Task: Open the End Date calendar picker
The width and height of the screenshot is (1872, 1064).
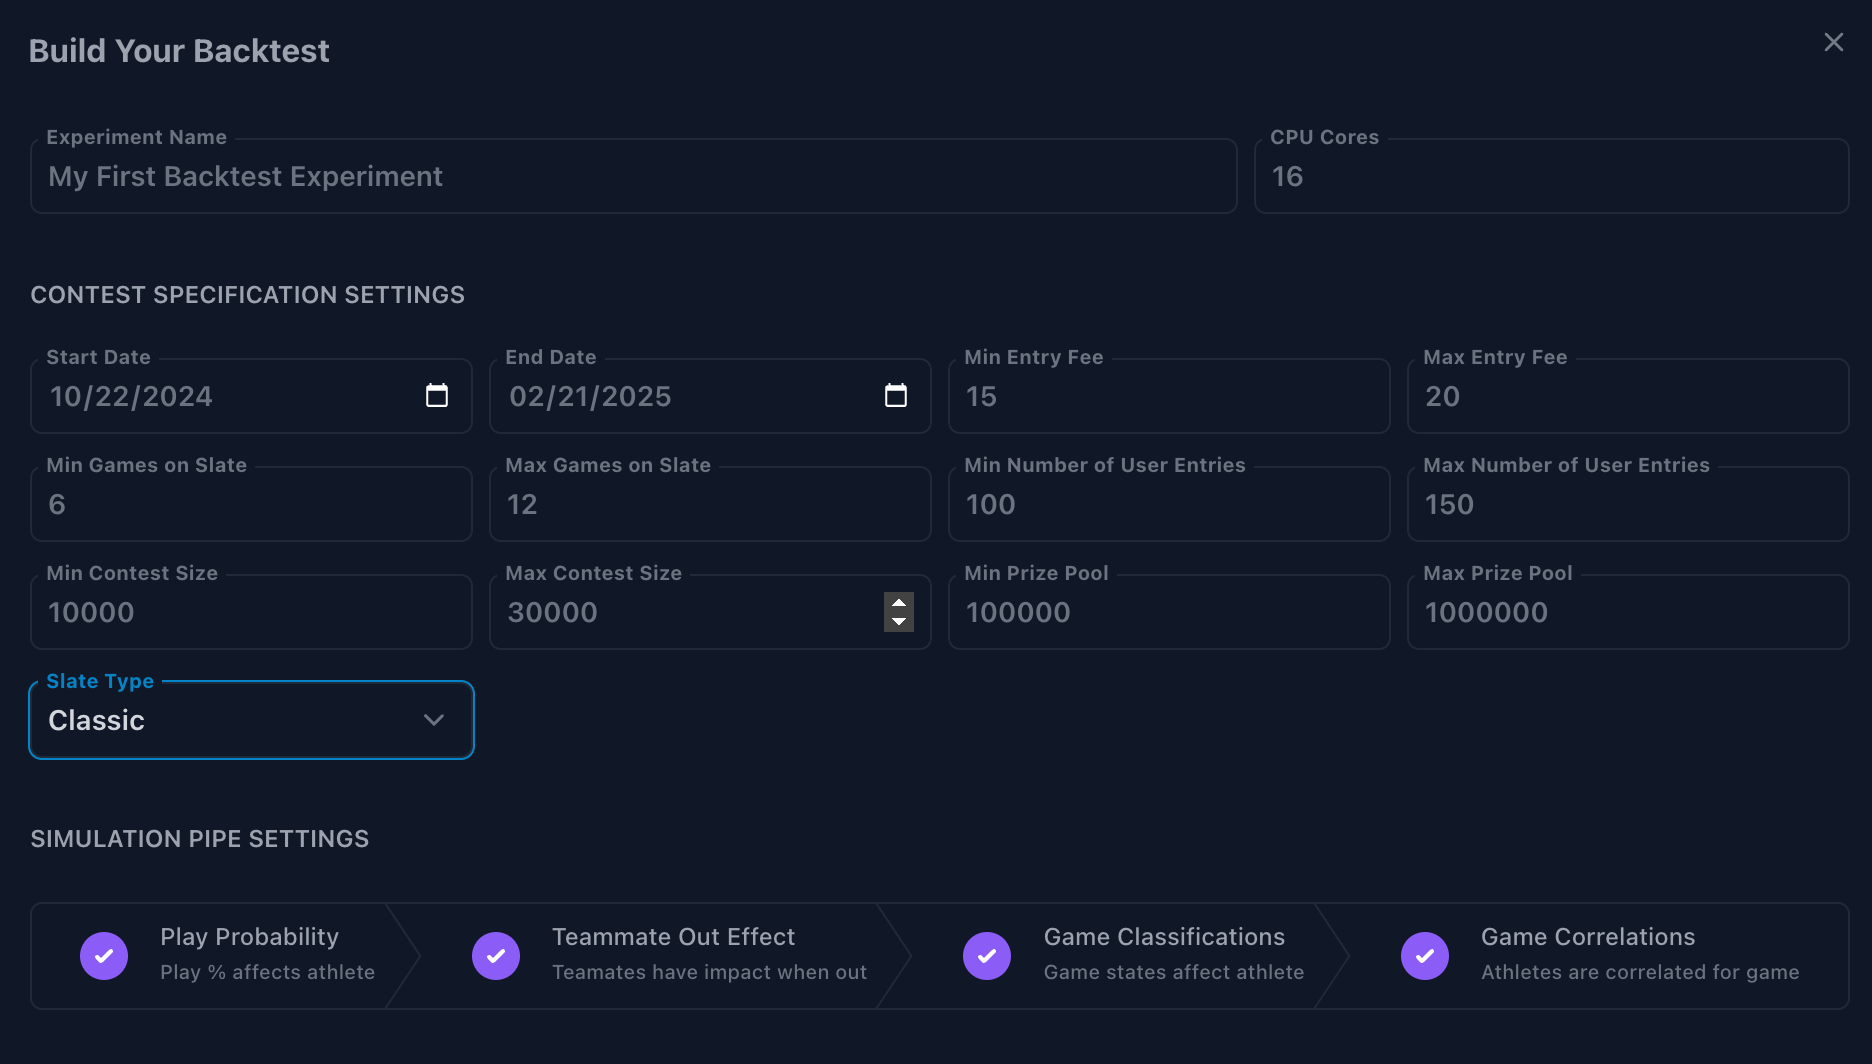Action: (x=896, y=396)
